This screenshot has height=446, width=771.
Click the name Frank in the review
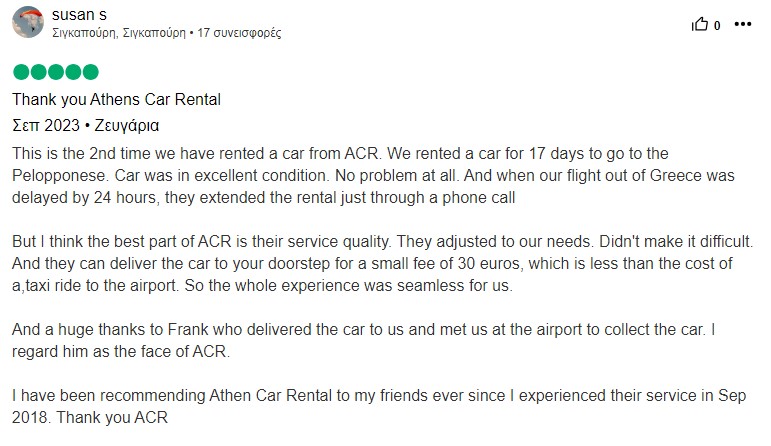pyautogui.click(x=188, y=329)
